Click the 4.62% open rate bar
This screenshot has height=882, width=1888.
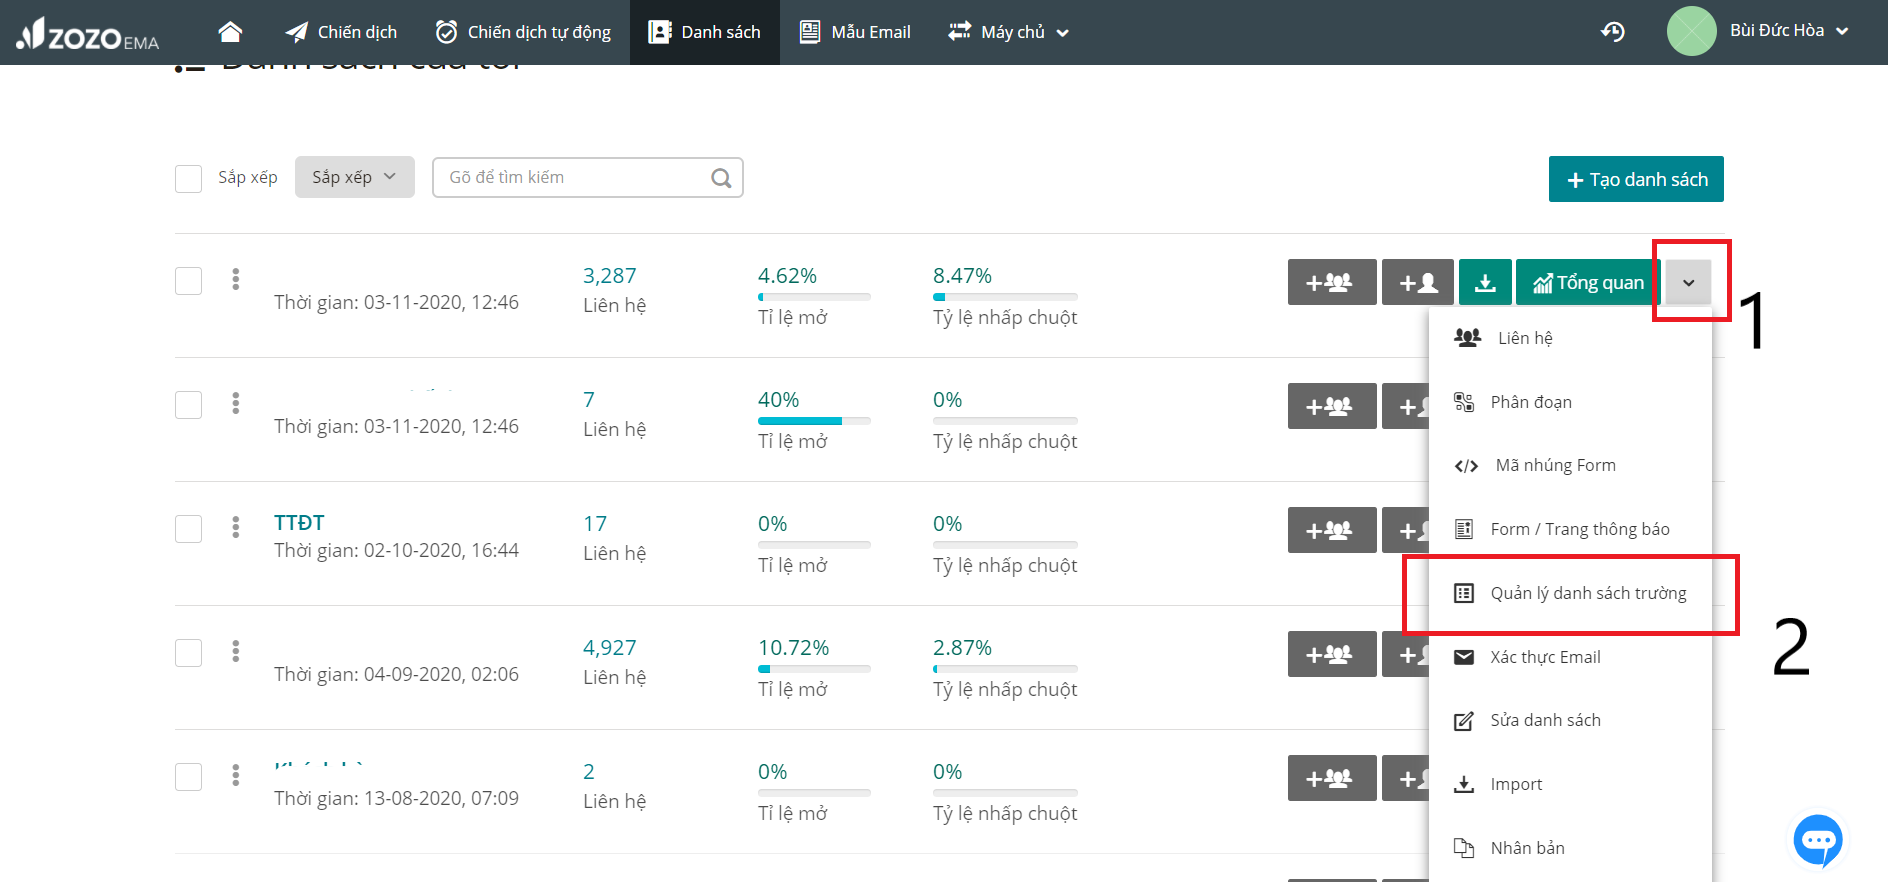pos(814,297)
